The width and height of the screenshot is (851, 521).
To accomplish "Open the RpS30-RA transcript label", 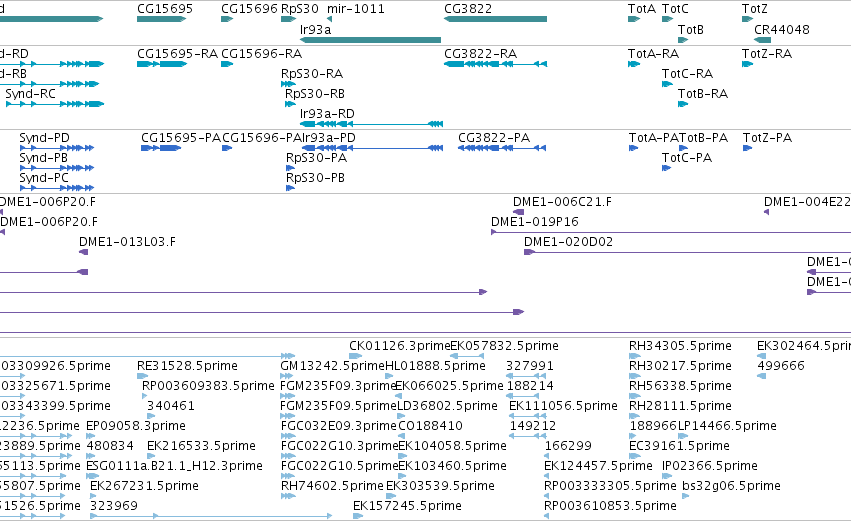I will 312,74.
